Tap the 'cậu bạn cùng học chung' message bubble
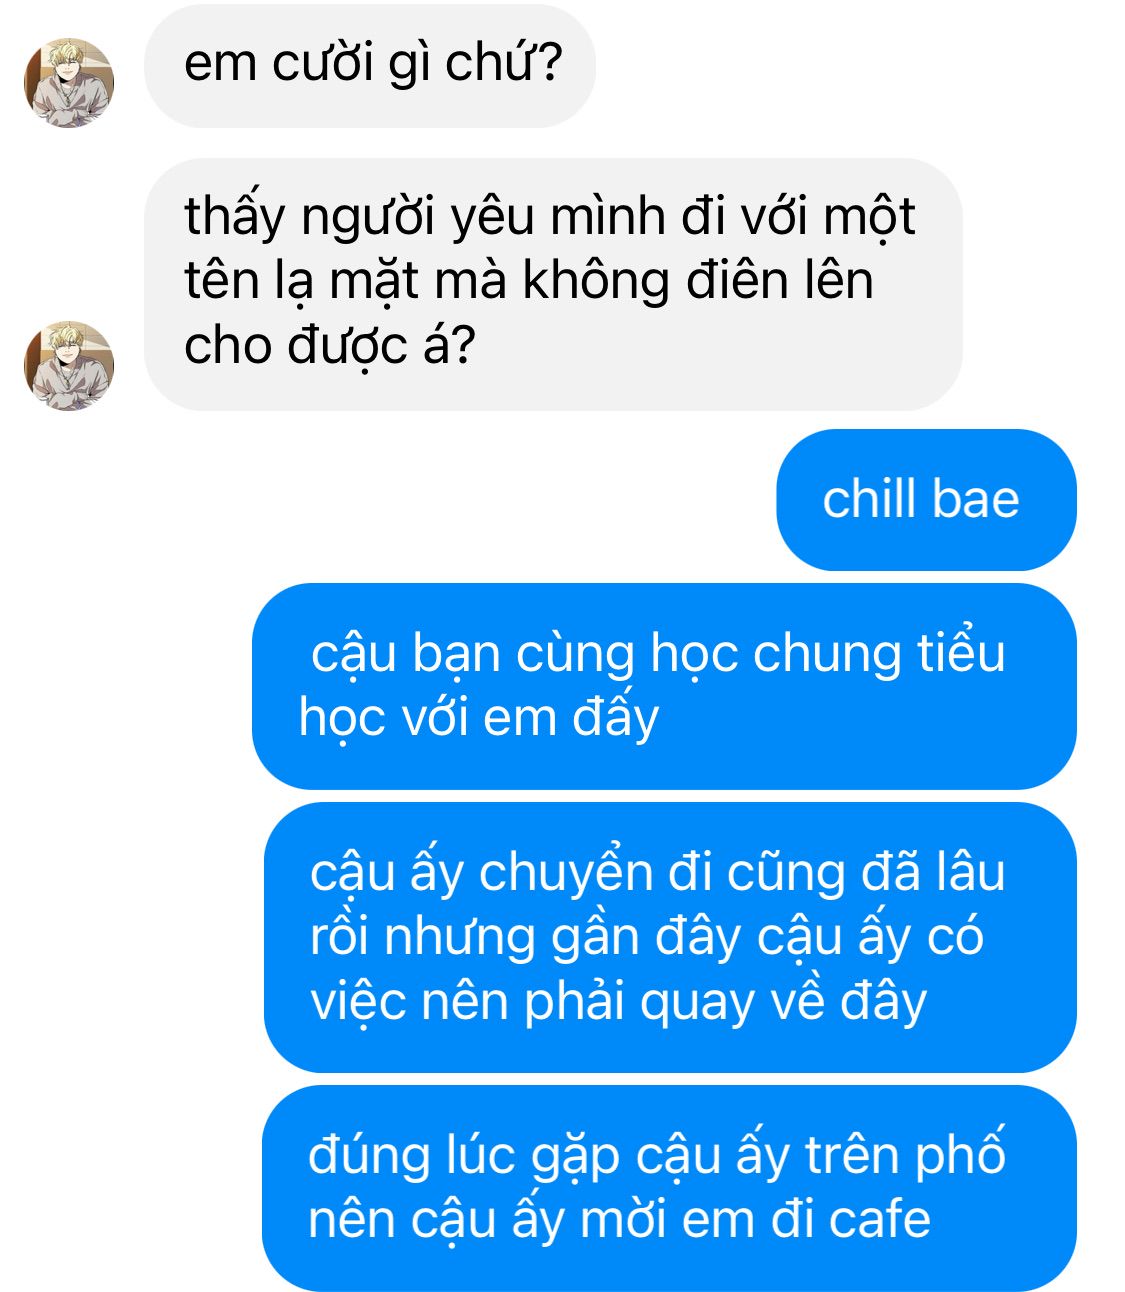 (x=664, y=686)
